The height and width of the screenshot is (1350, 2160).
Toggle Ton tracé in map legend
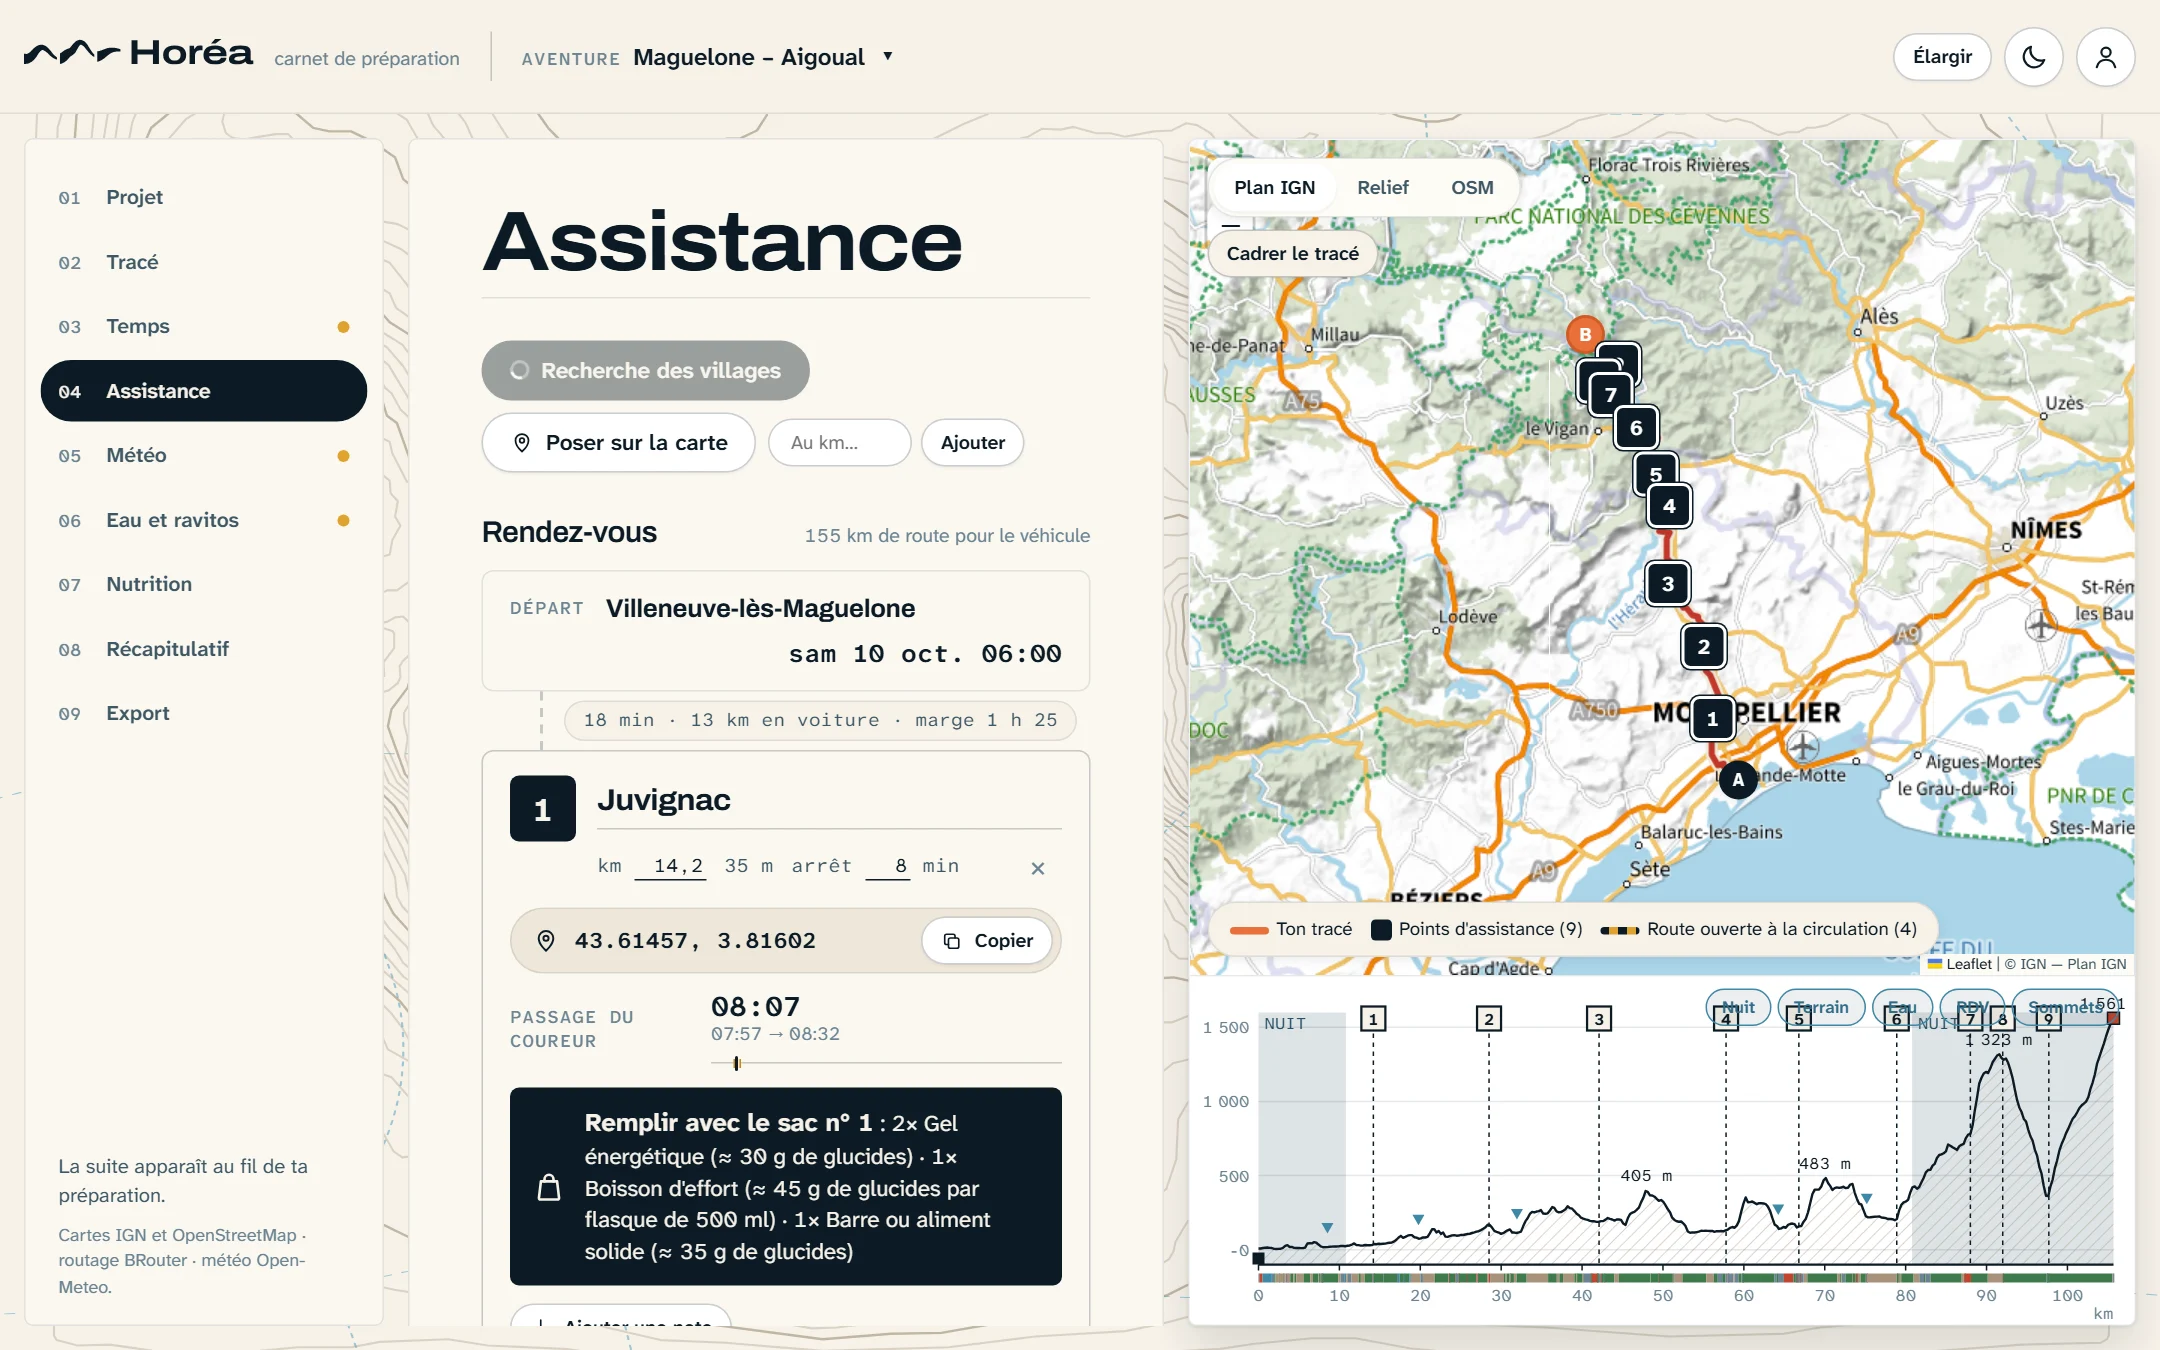(1290, 929)
